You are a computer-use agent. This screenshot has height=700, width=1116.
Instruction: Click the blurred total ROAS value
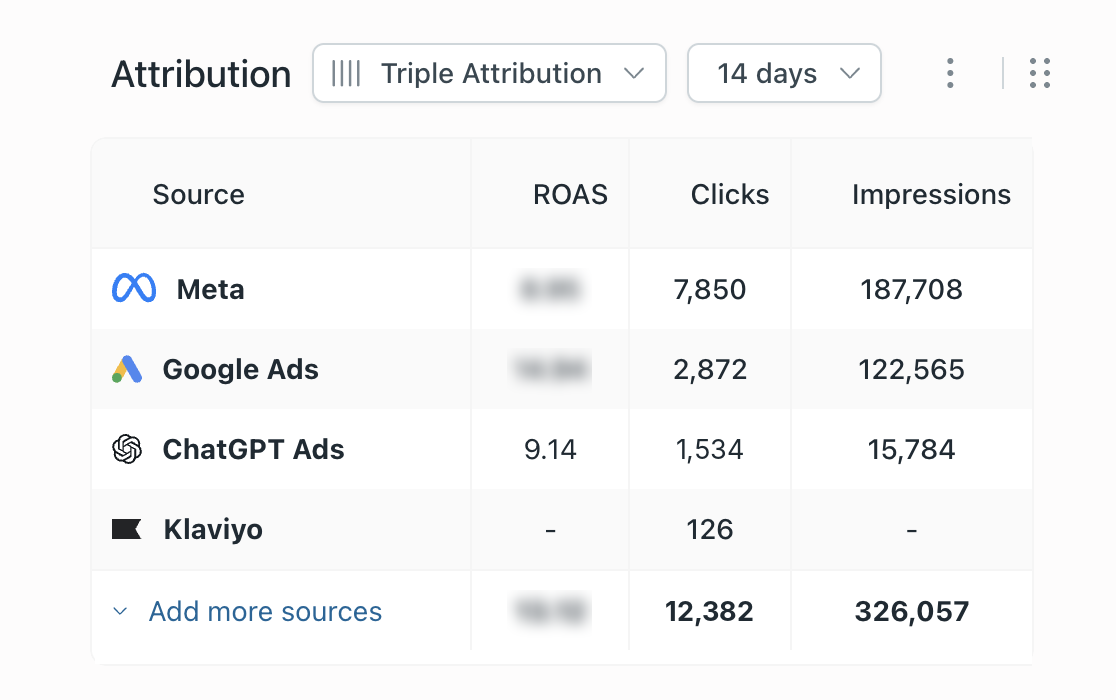[550, 611]
